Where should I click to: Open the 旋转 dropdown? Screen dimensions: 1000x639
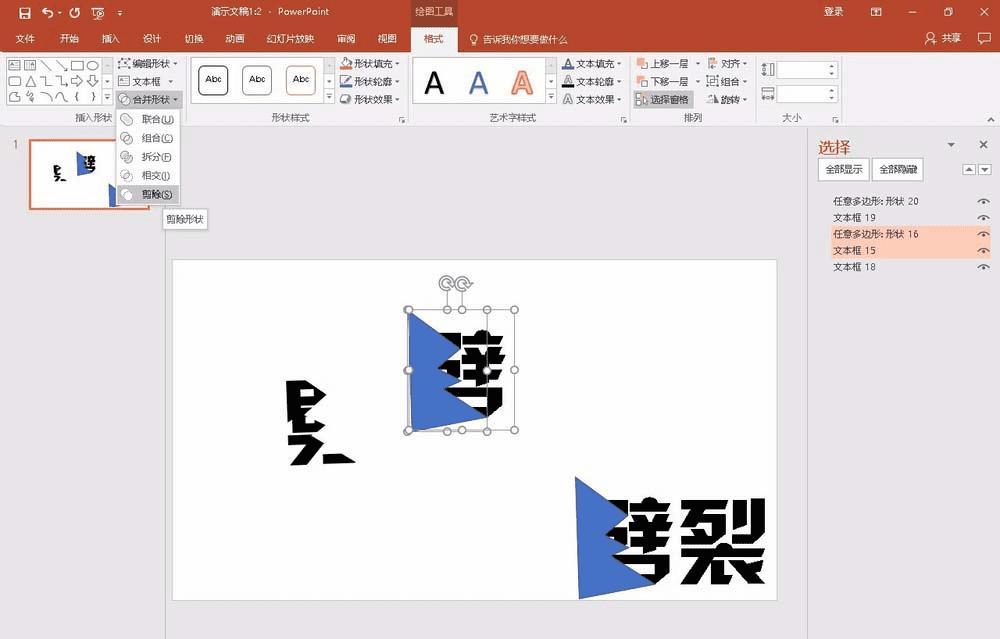[727, 99]
